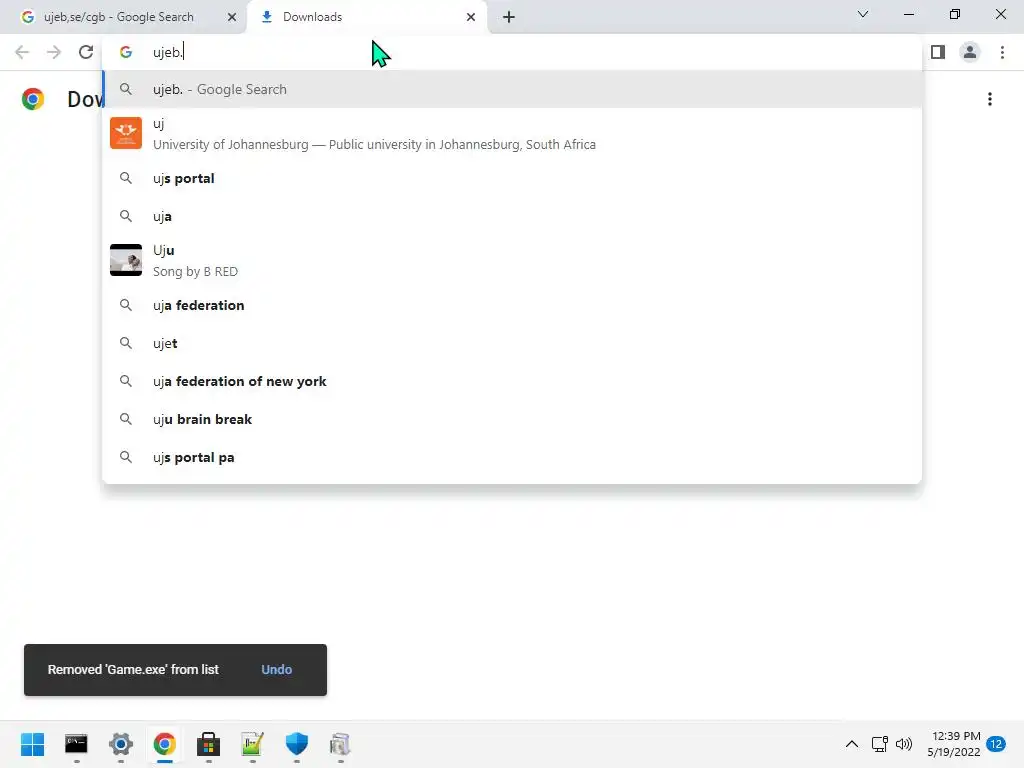Open the clock showing 12:39 PM

pos(953,744)
